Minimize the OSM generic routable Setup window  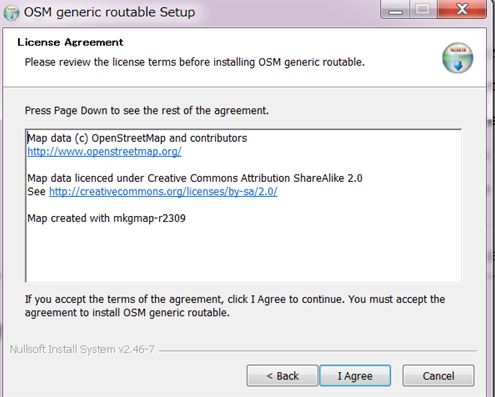coord(396,10)
